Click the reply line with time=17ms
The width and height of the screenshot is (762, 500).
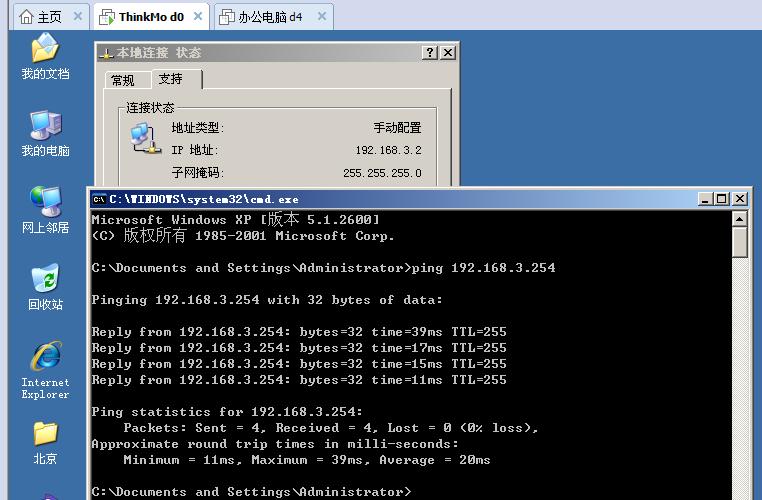click(299, 348)
